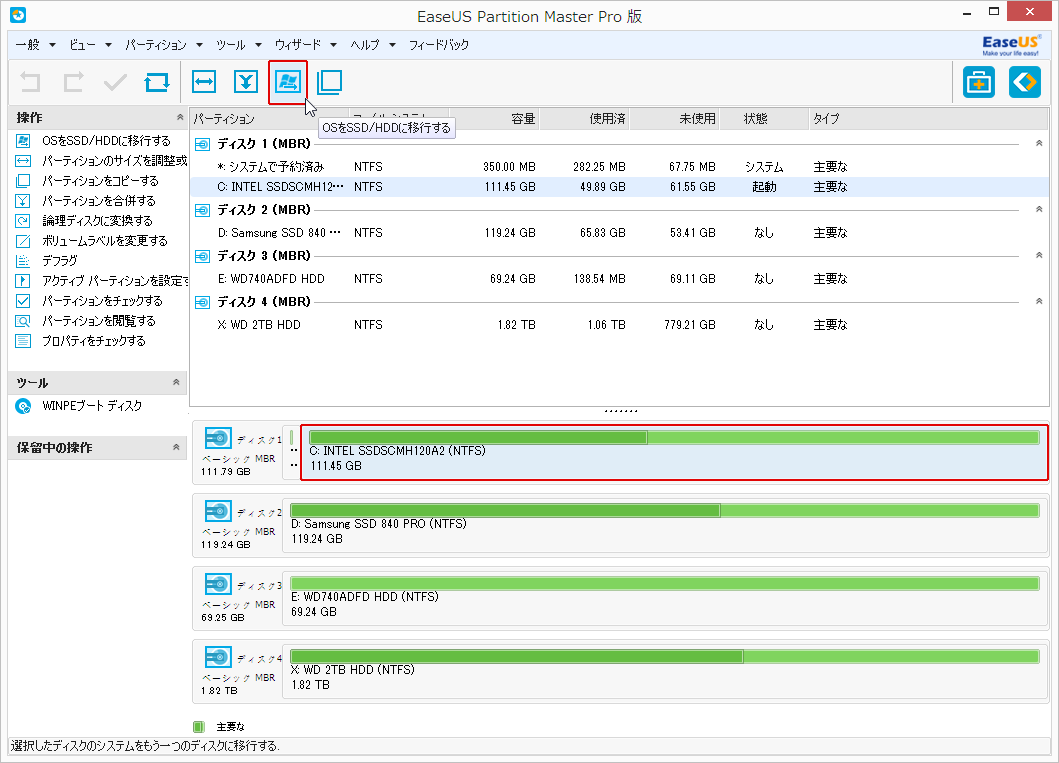Choose パーティションを合併する operation
Viewport: 1059px width, 763px height.
99,201
